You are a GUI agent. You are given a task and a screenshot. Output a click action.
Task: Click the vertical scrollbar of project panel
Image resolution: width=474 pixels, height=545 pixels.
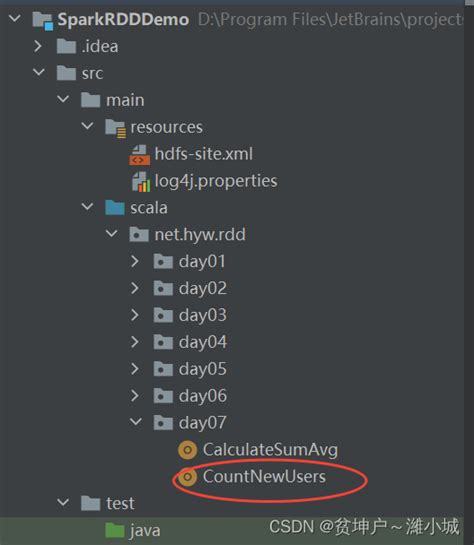pos(469,272)
